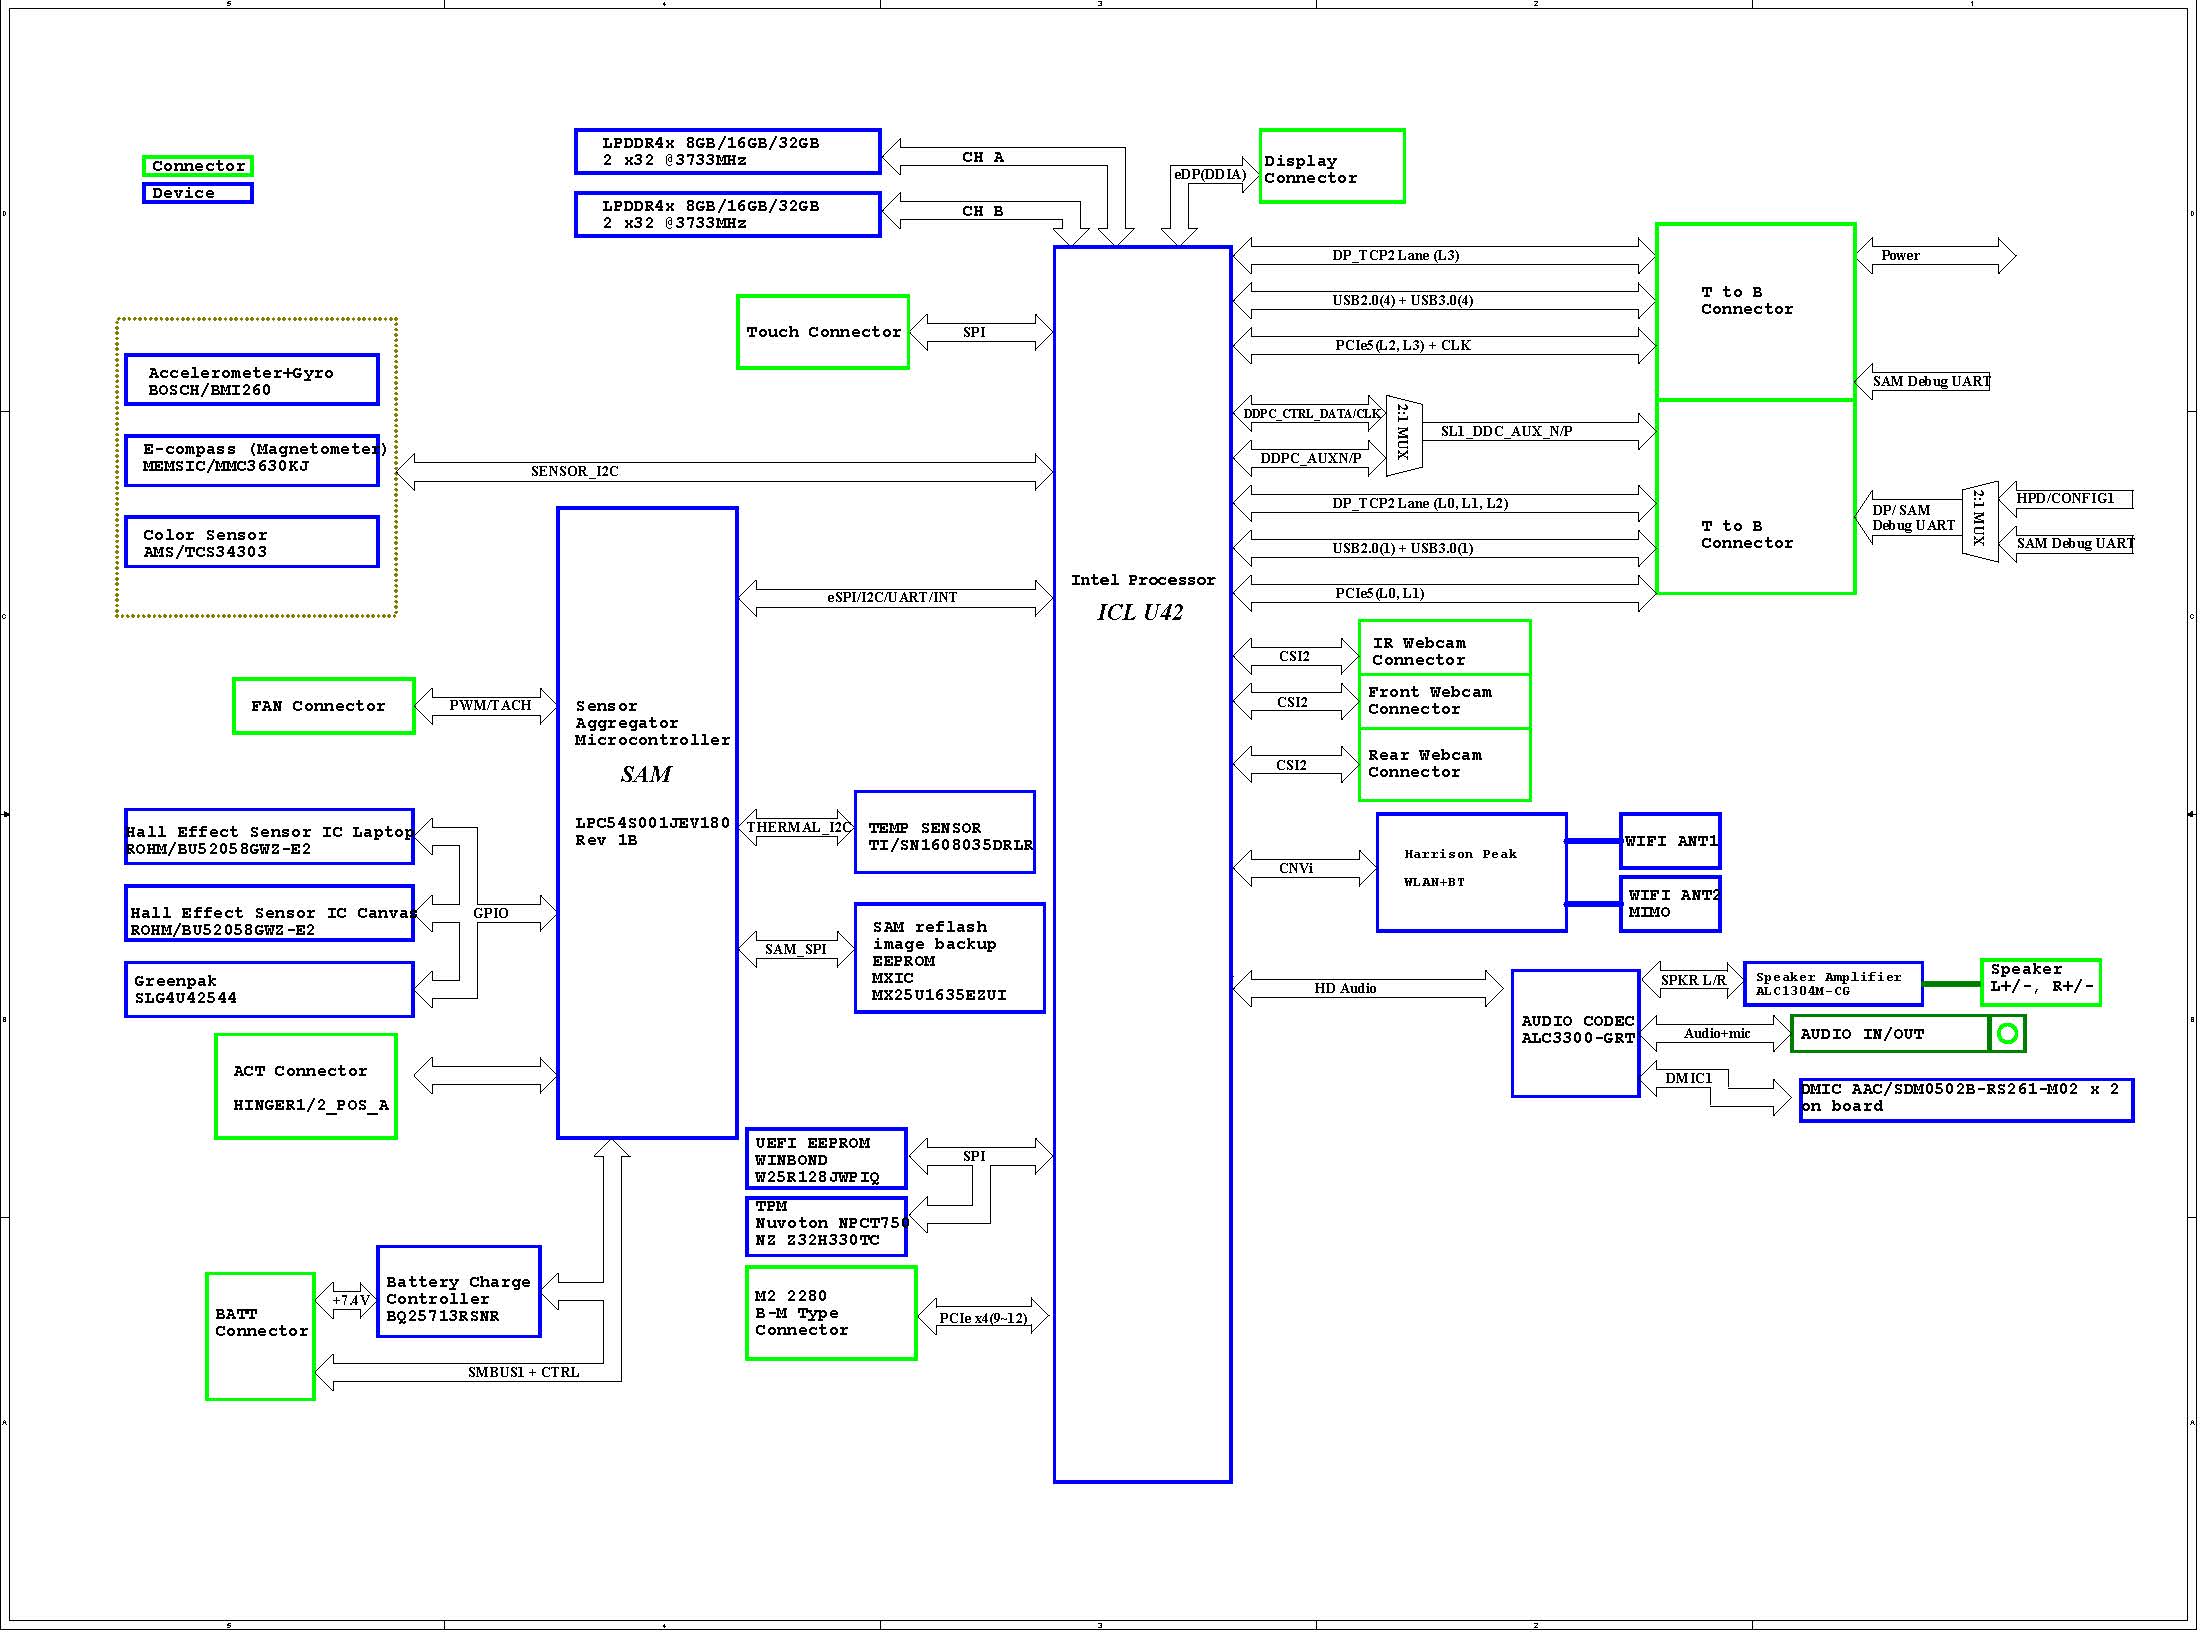
Task: Select the blue Device legend box
Action: 198,193
